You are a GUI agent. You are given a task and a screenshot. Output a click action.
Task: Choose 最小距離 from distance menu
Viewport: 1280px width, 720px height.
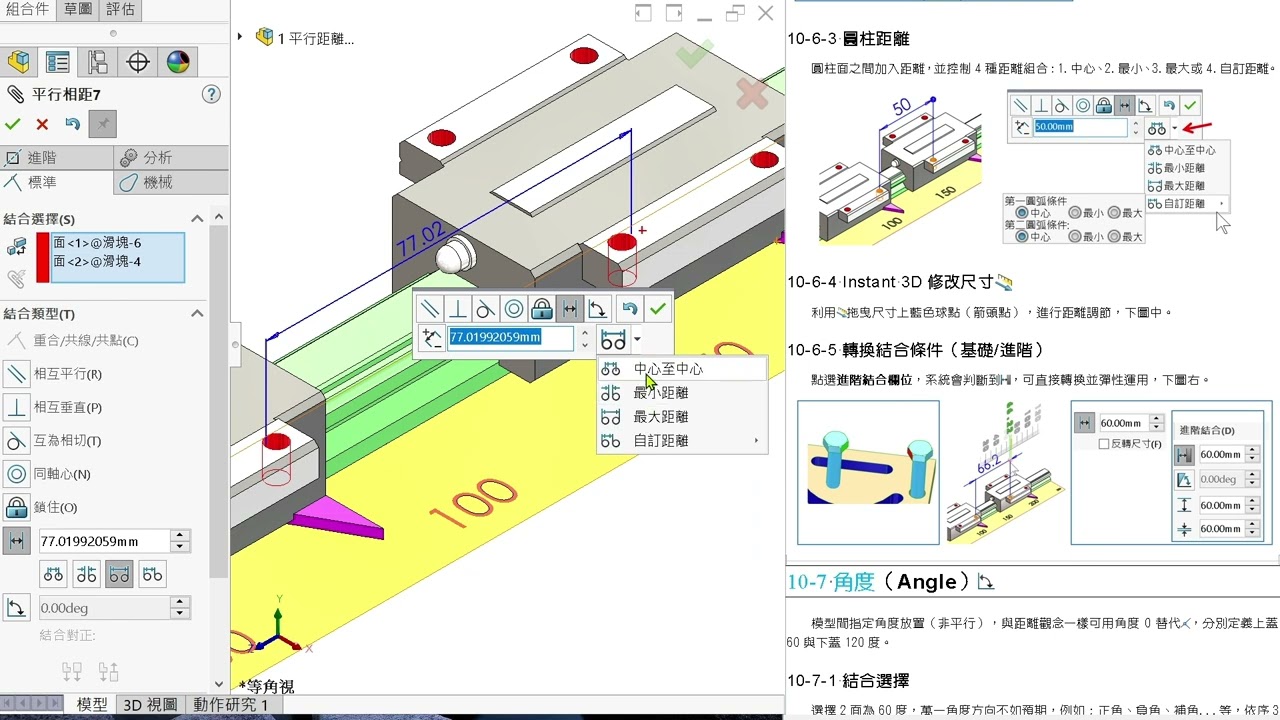pos(682,393)
